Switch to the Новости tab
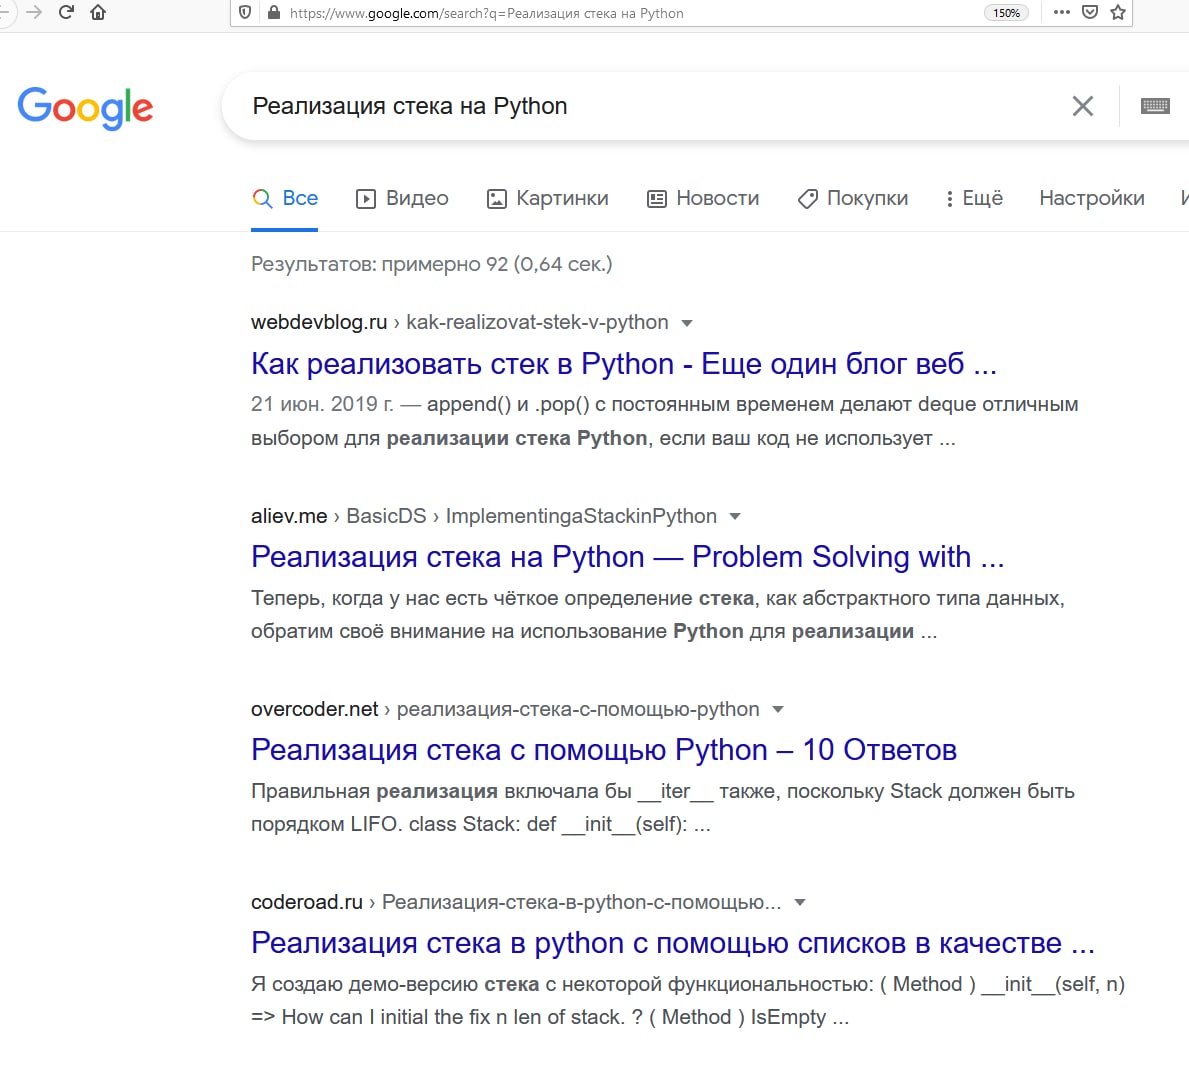The image size is (1189, 1085). coord(702,199)
